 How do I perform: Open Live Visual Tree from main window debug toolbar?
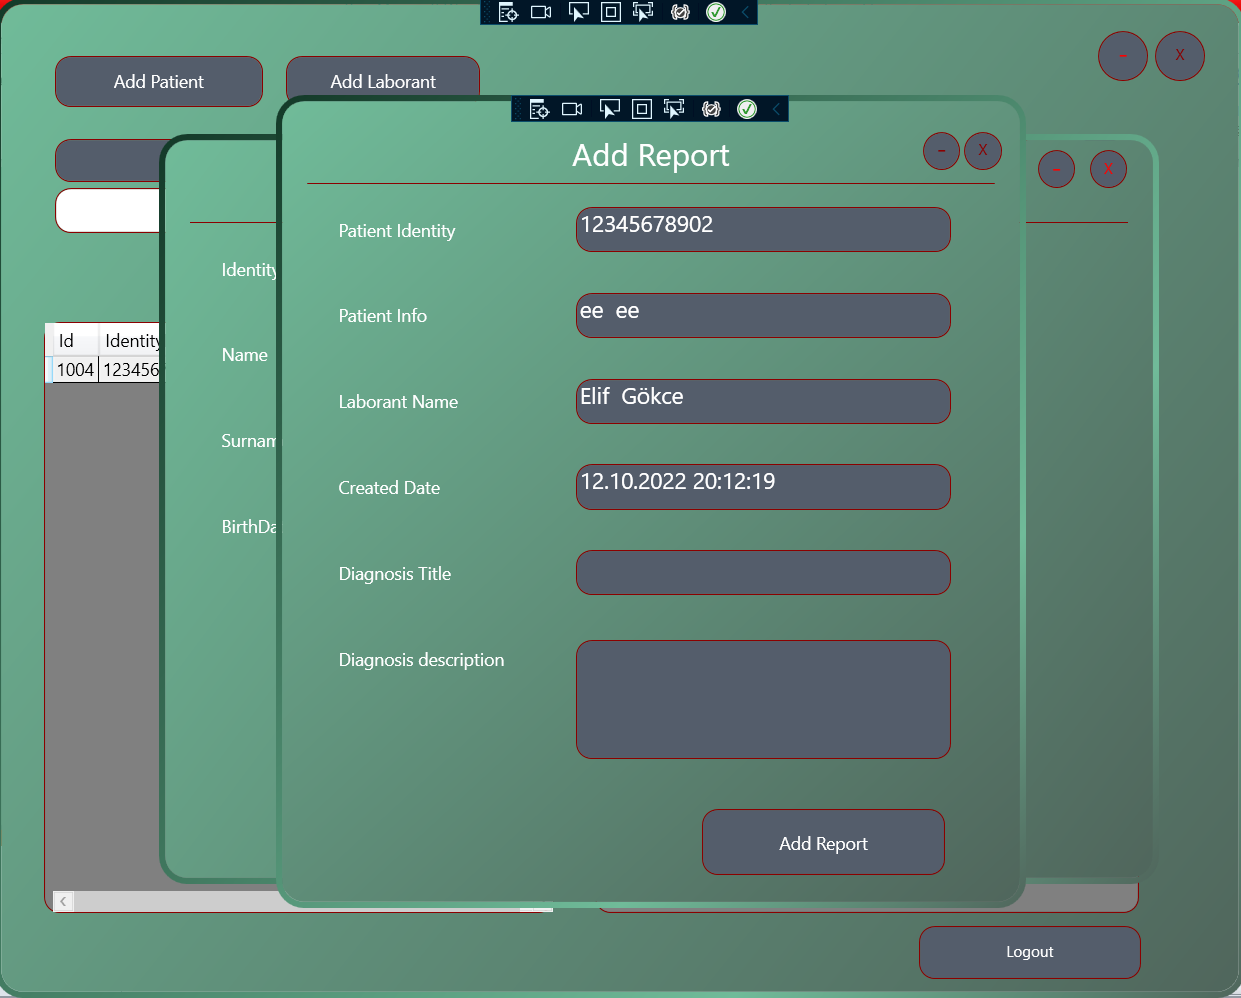pos(508,12)
